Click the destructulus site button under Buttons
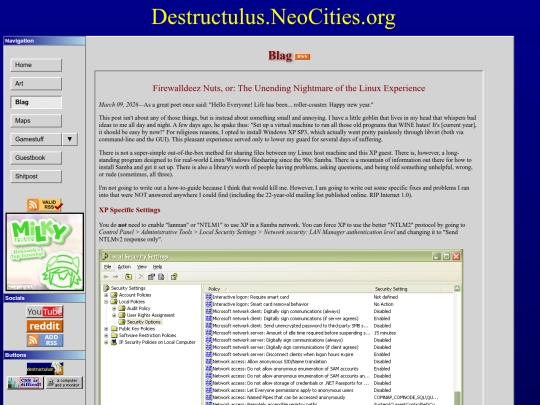Screen dimensions: 540x405 45,368
